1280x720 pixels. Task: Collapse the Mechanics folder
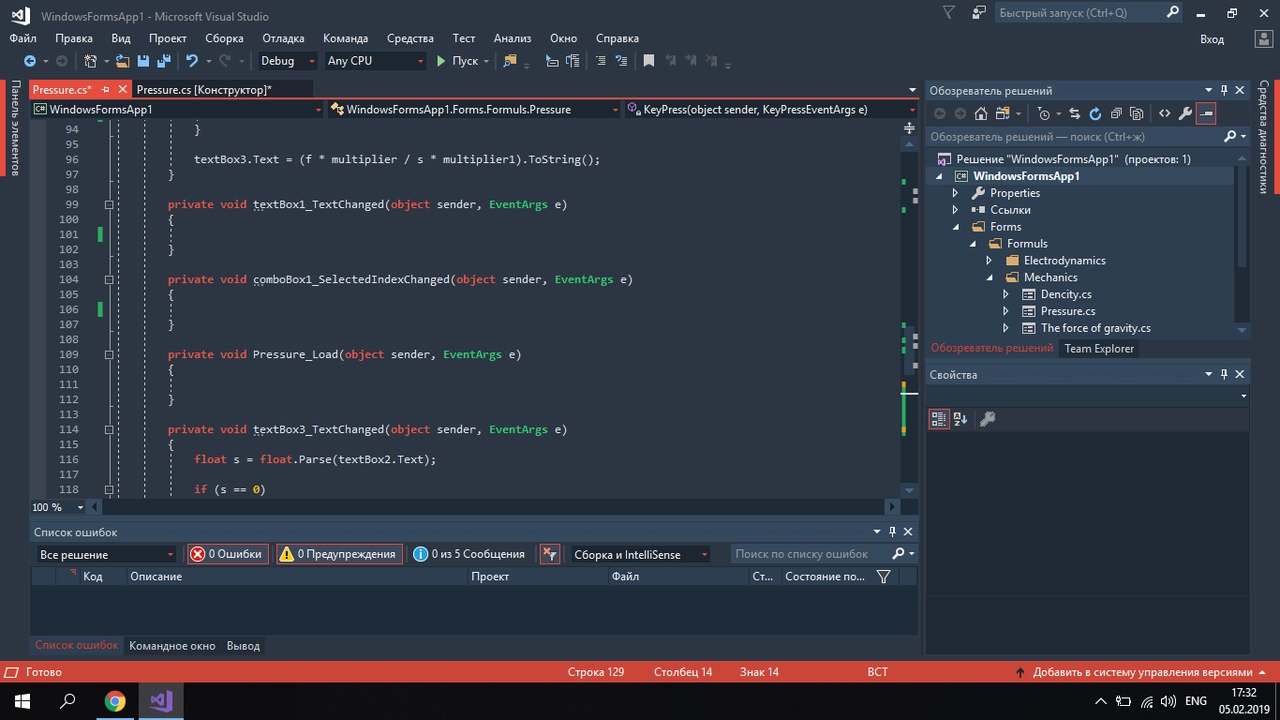989,278
